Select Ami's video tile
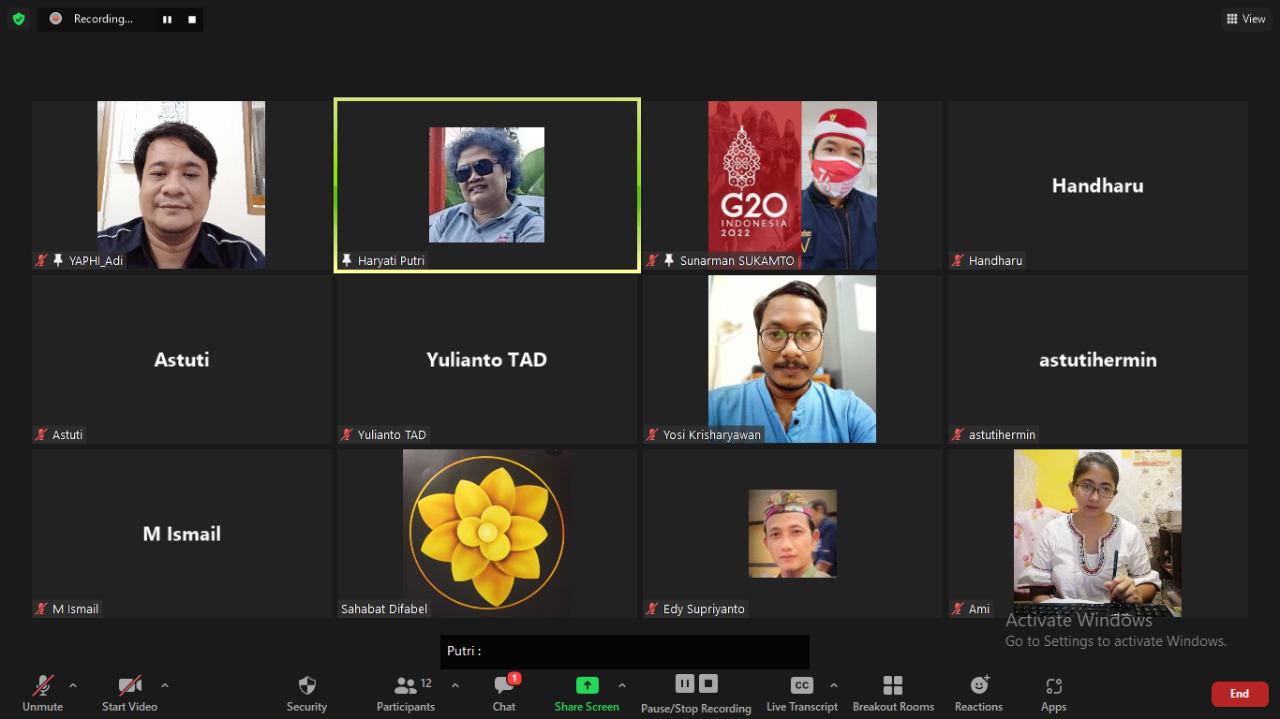The width and height of the screenshot is (1280, 719). (x=1097, y=533)
